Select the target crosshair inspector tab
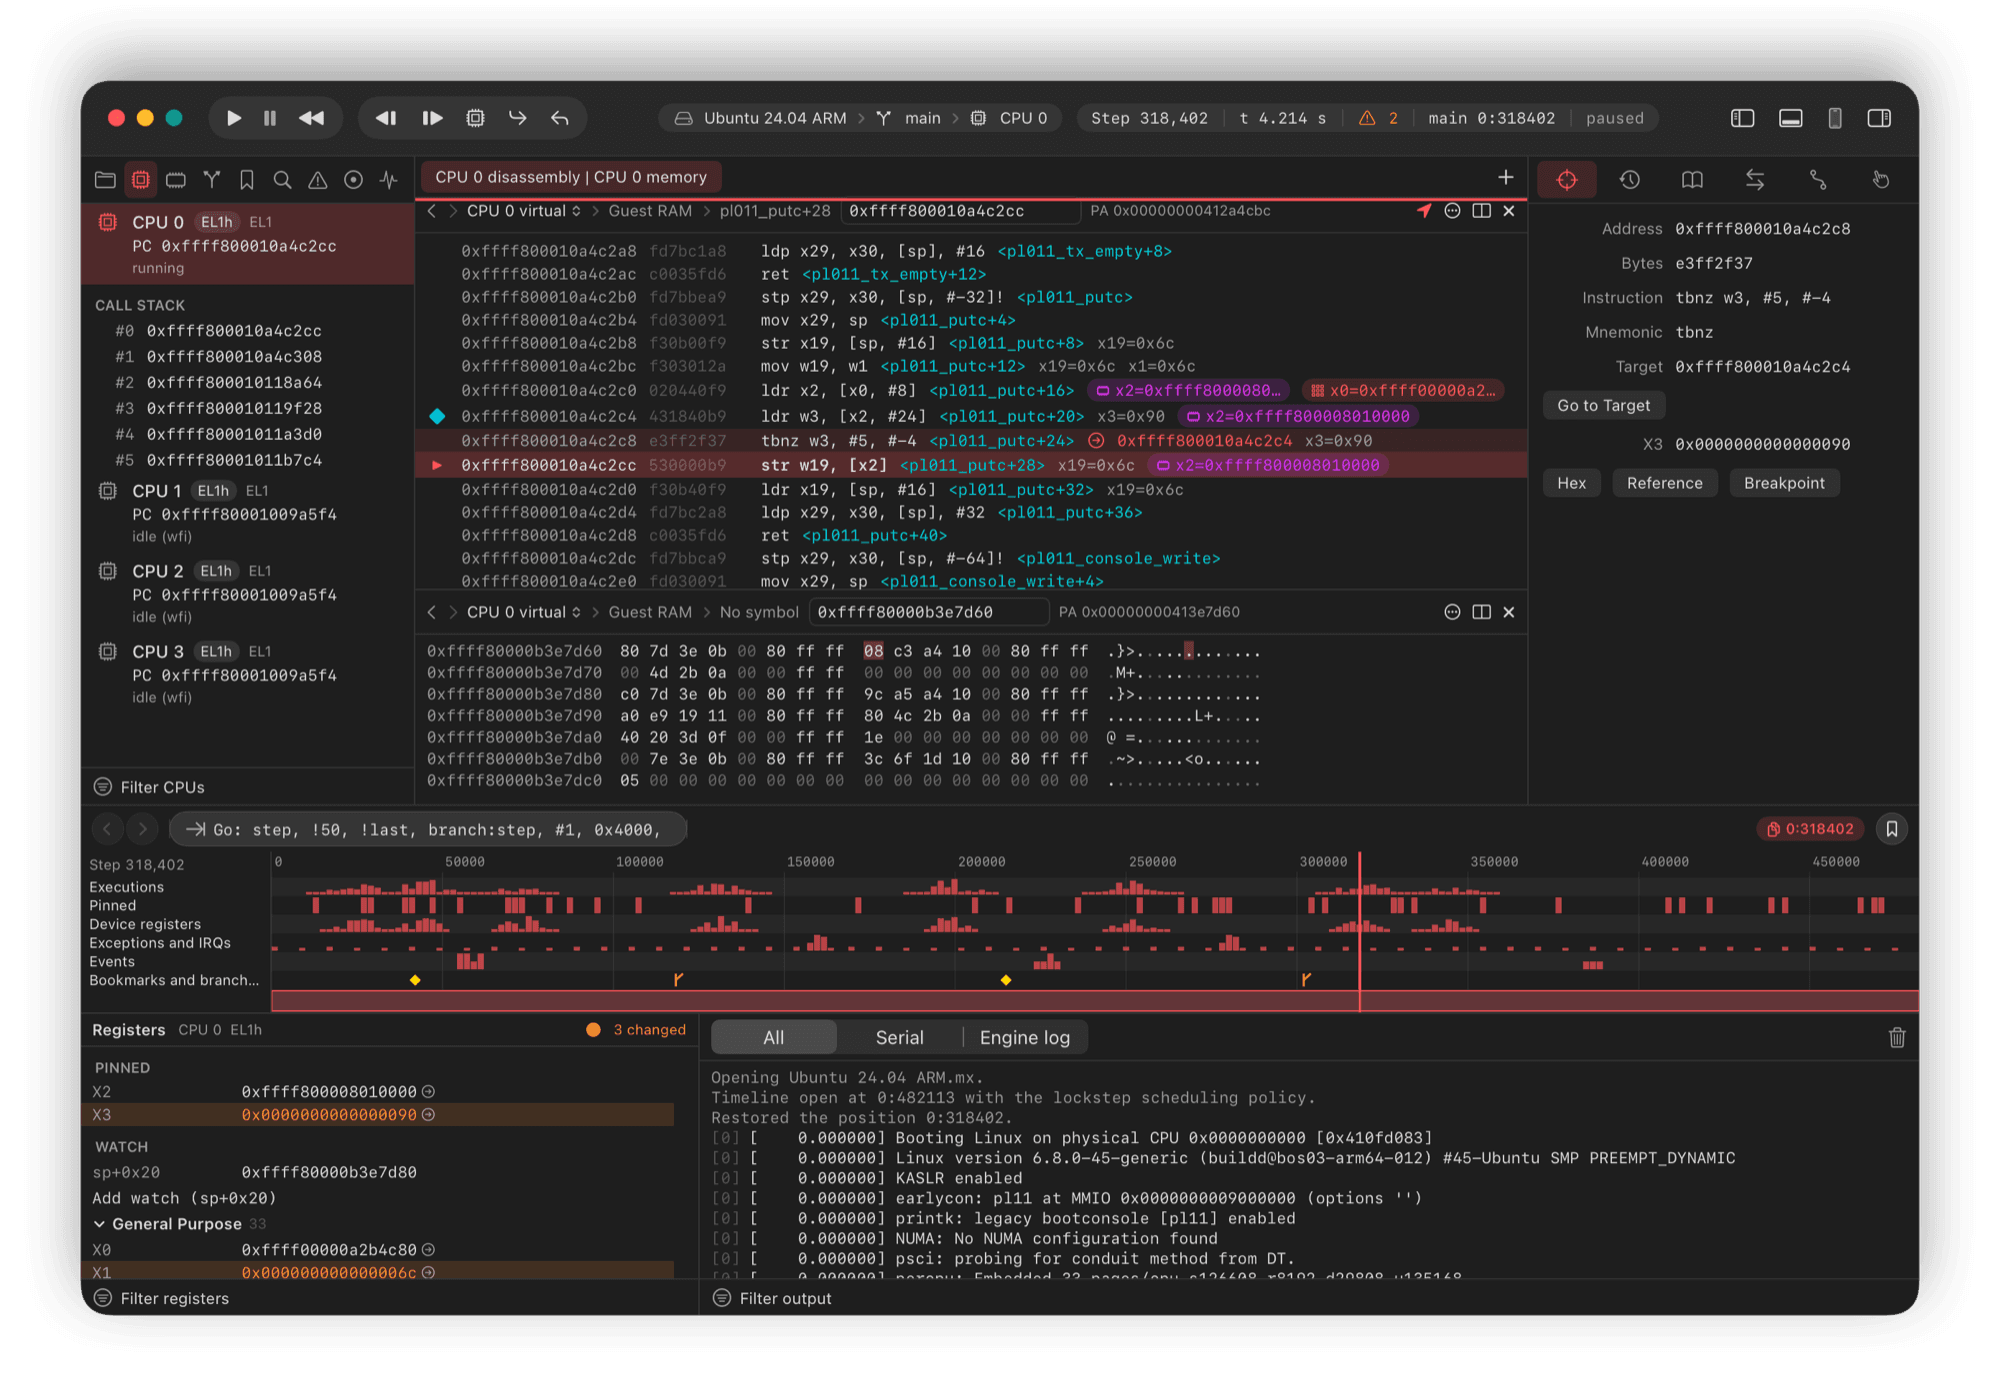Viewport: 2000px width, 1396px height. [1567, 180]
